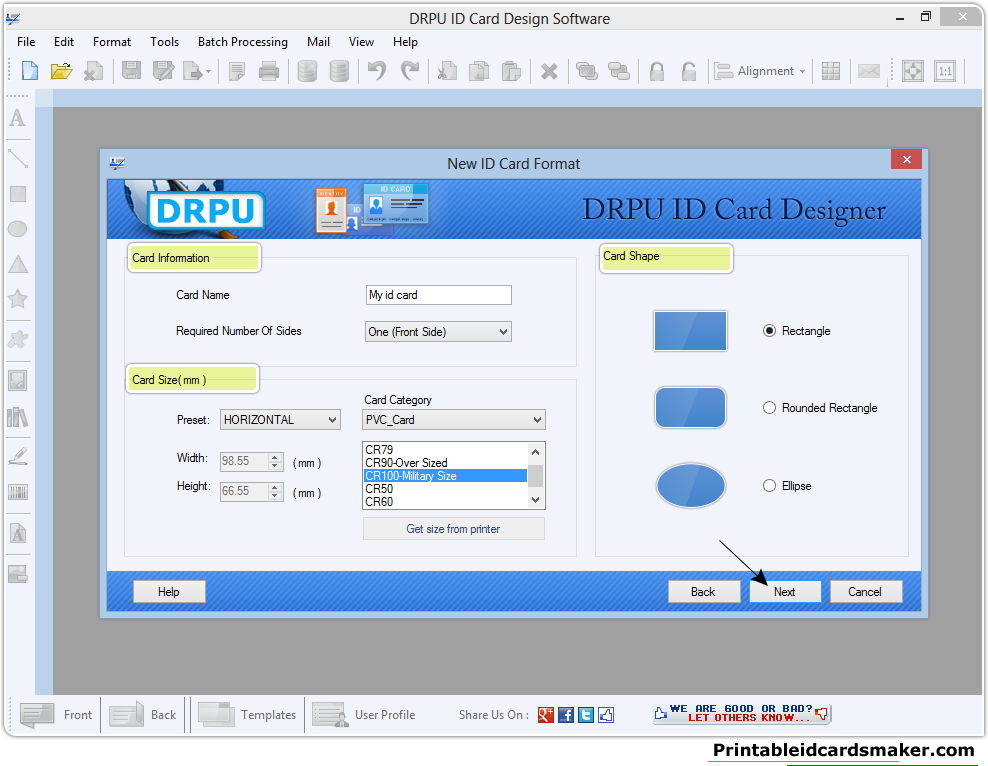Click the Unlock open padlock icon
Screen dimensions: 988x766
689,71
